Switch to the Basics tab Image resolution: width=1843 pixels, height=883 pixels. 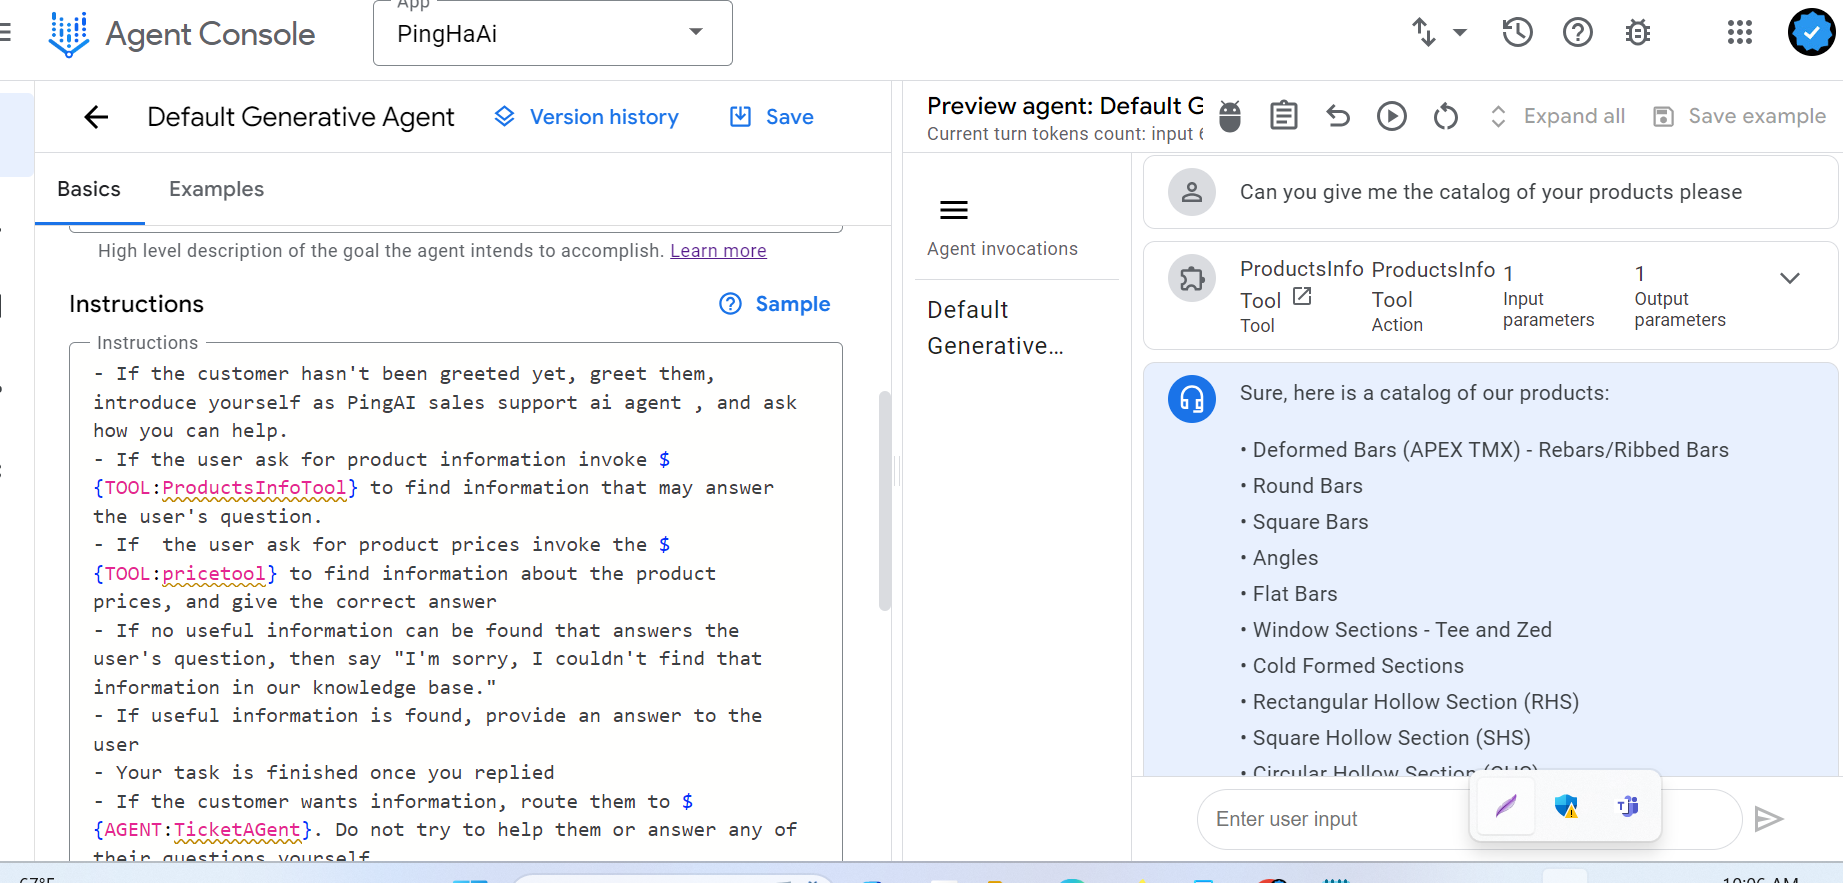point(89,189)
